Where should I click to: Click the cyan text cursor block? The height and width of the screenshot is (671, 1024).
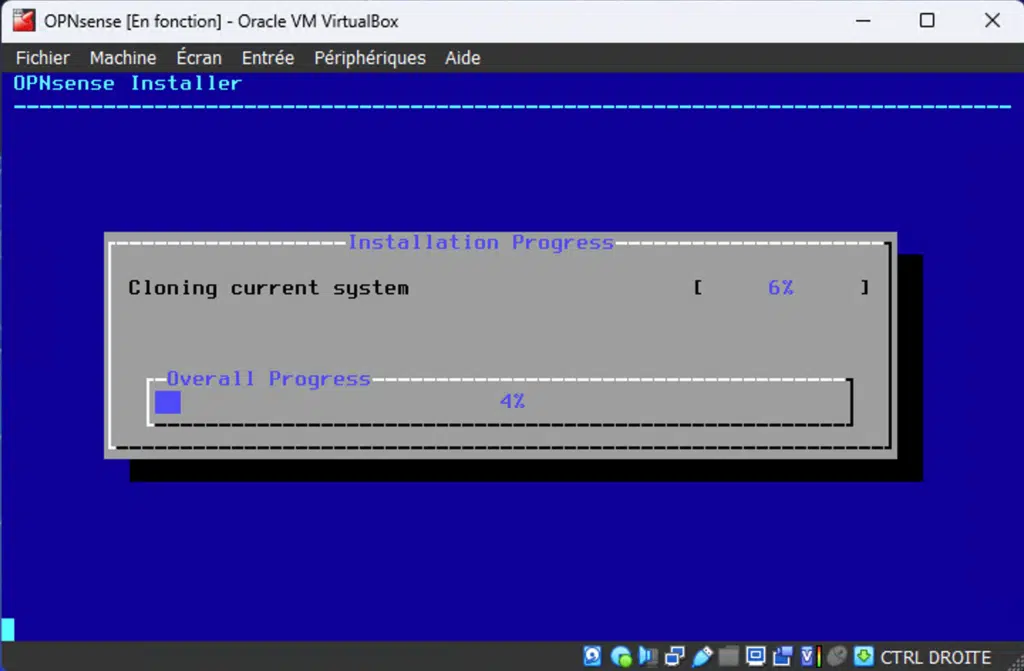pyautogui.click(x=8, y=629)
